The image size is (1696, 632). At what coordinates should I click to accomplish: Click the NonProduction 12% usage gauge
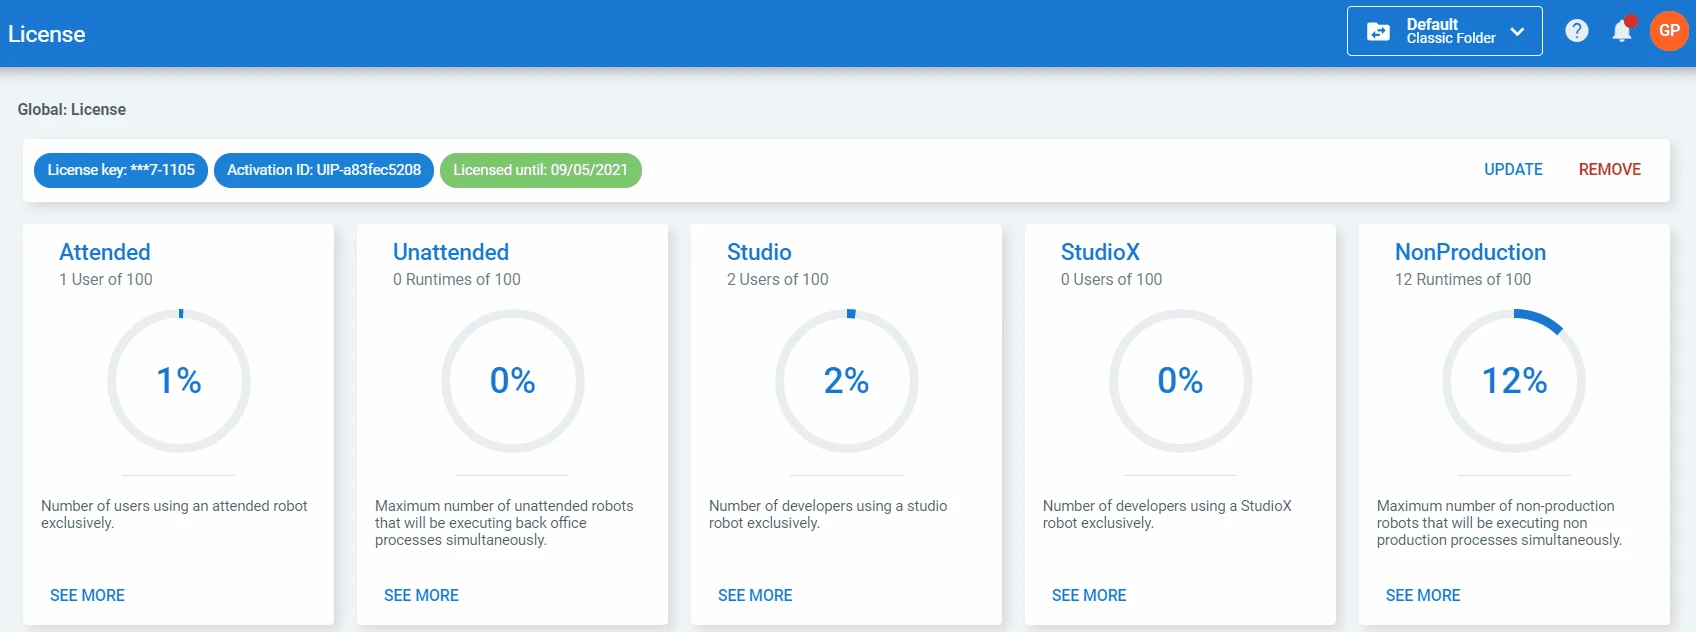coord(1514,381)
